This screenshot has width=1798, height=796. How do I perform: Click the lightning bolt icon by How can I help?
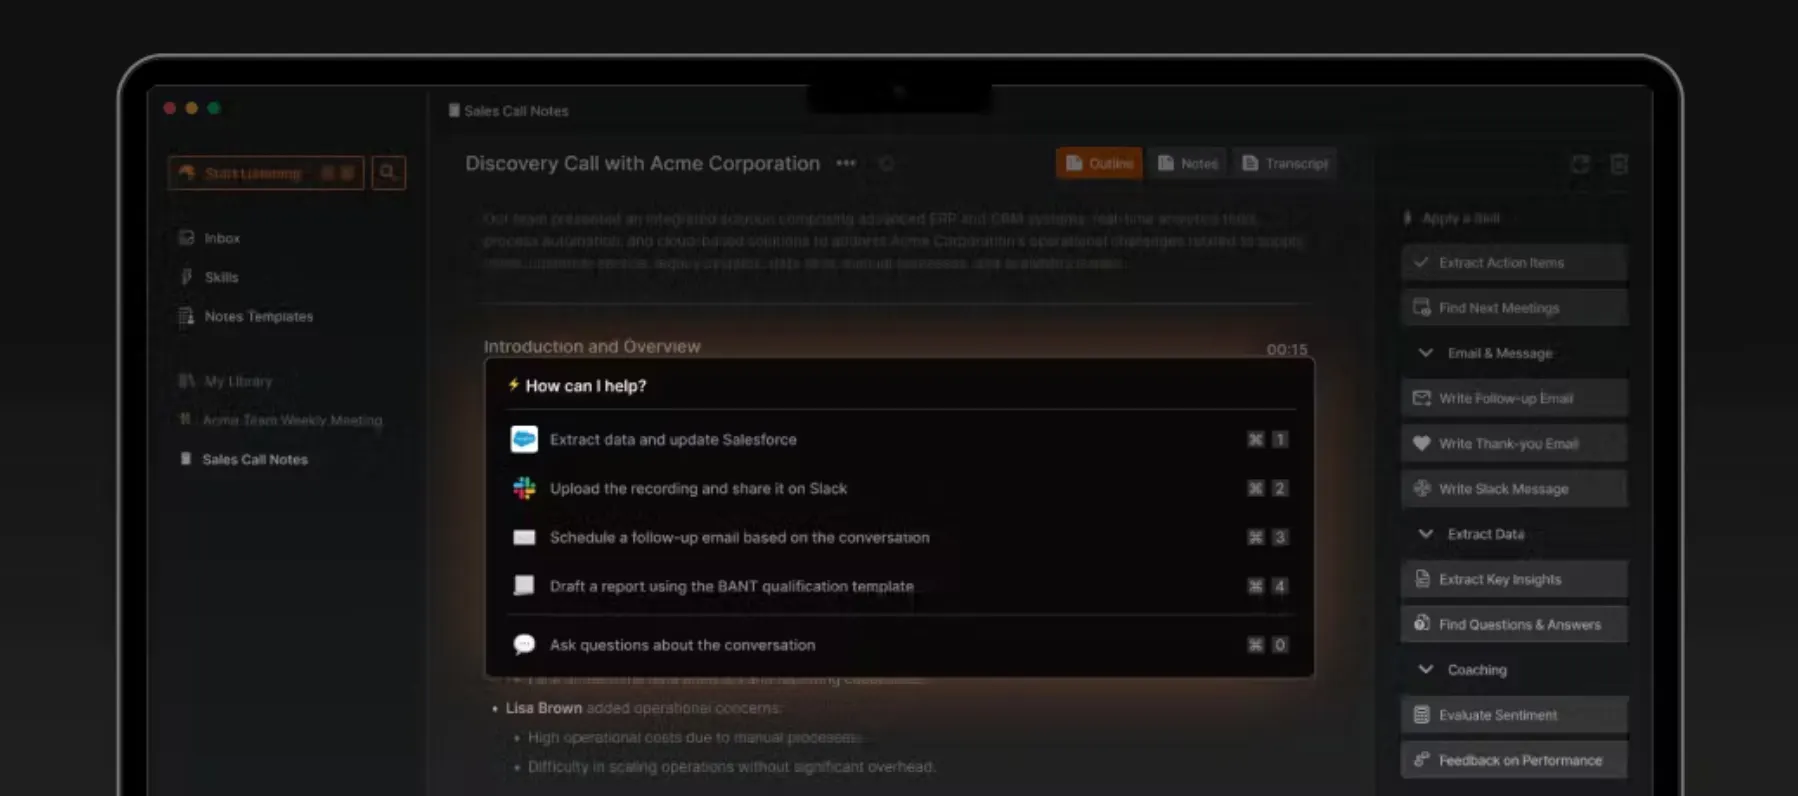click(513, 385)
